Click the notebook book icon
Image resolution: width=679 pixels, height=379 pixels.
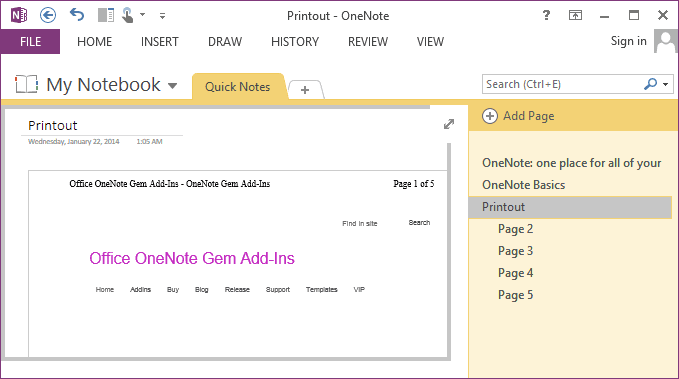click(x=26, y=84)
